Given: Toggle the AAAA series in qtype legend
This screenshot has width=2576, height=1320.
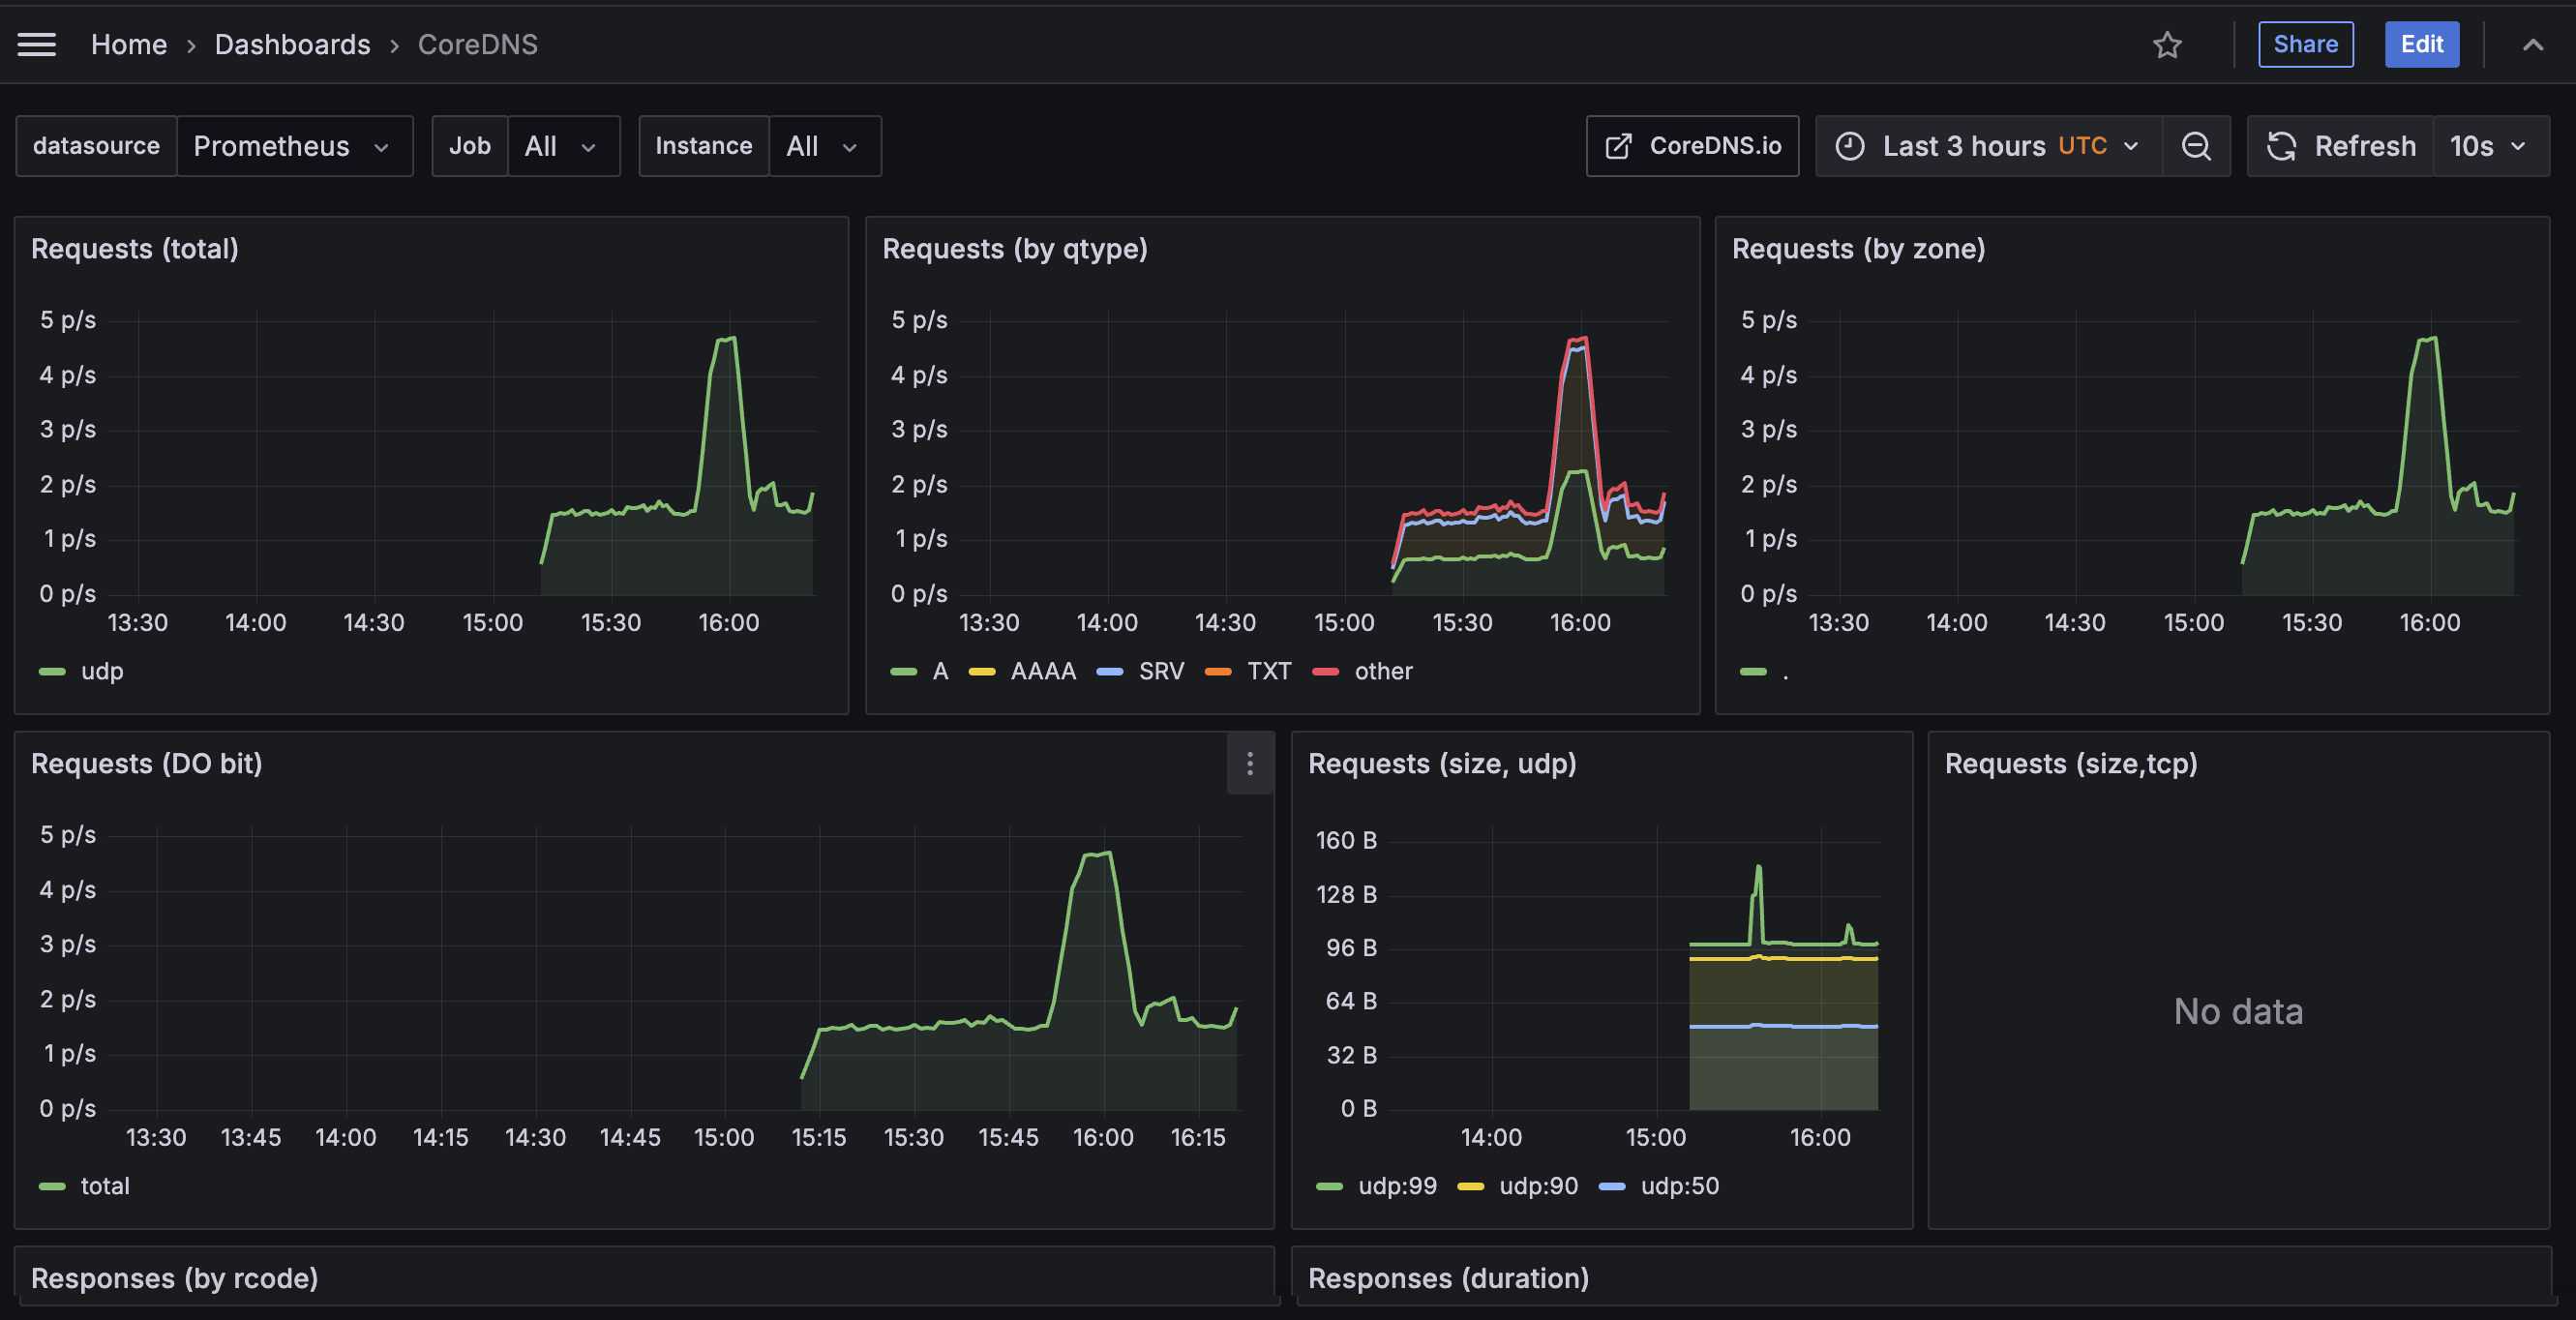Looking at the screenshot, I should point(1043,671).
